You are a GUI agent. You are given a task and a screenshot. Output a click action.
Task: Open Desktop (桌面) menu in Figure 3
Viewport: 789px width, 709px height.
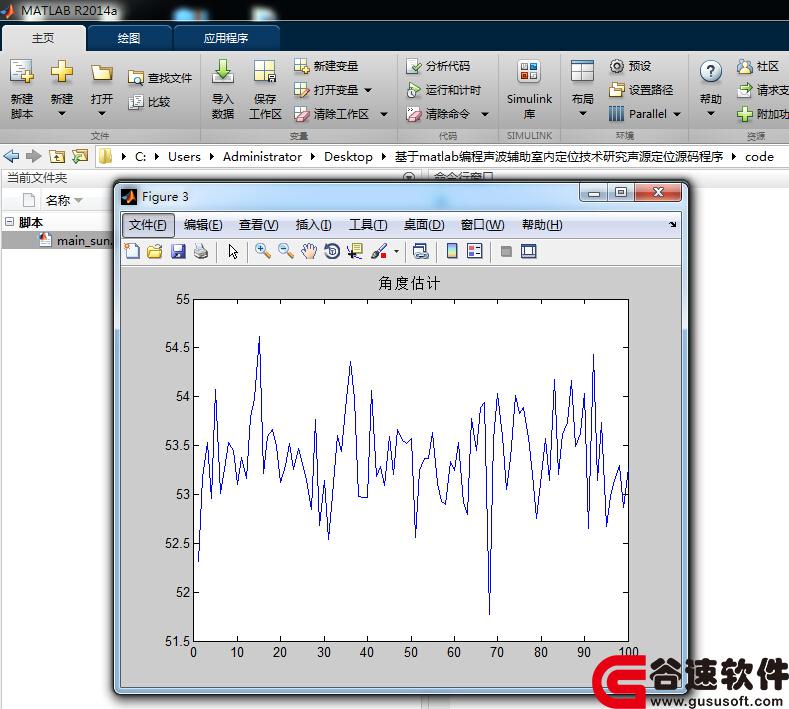(x=424, y=225)
